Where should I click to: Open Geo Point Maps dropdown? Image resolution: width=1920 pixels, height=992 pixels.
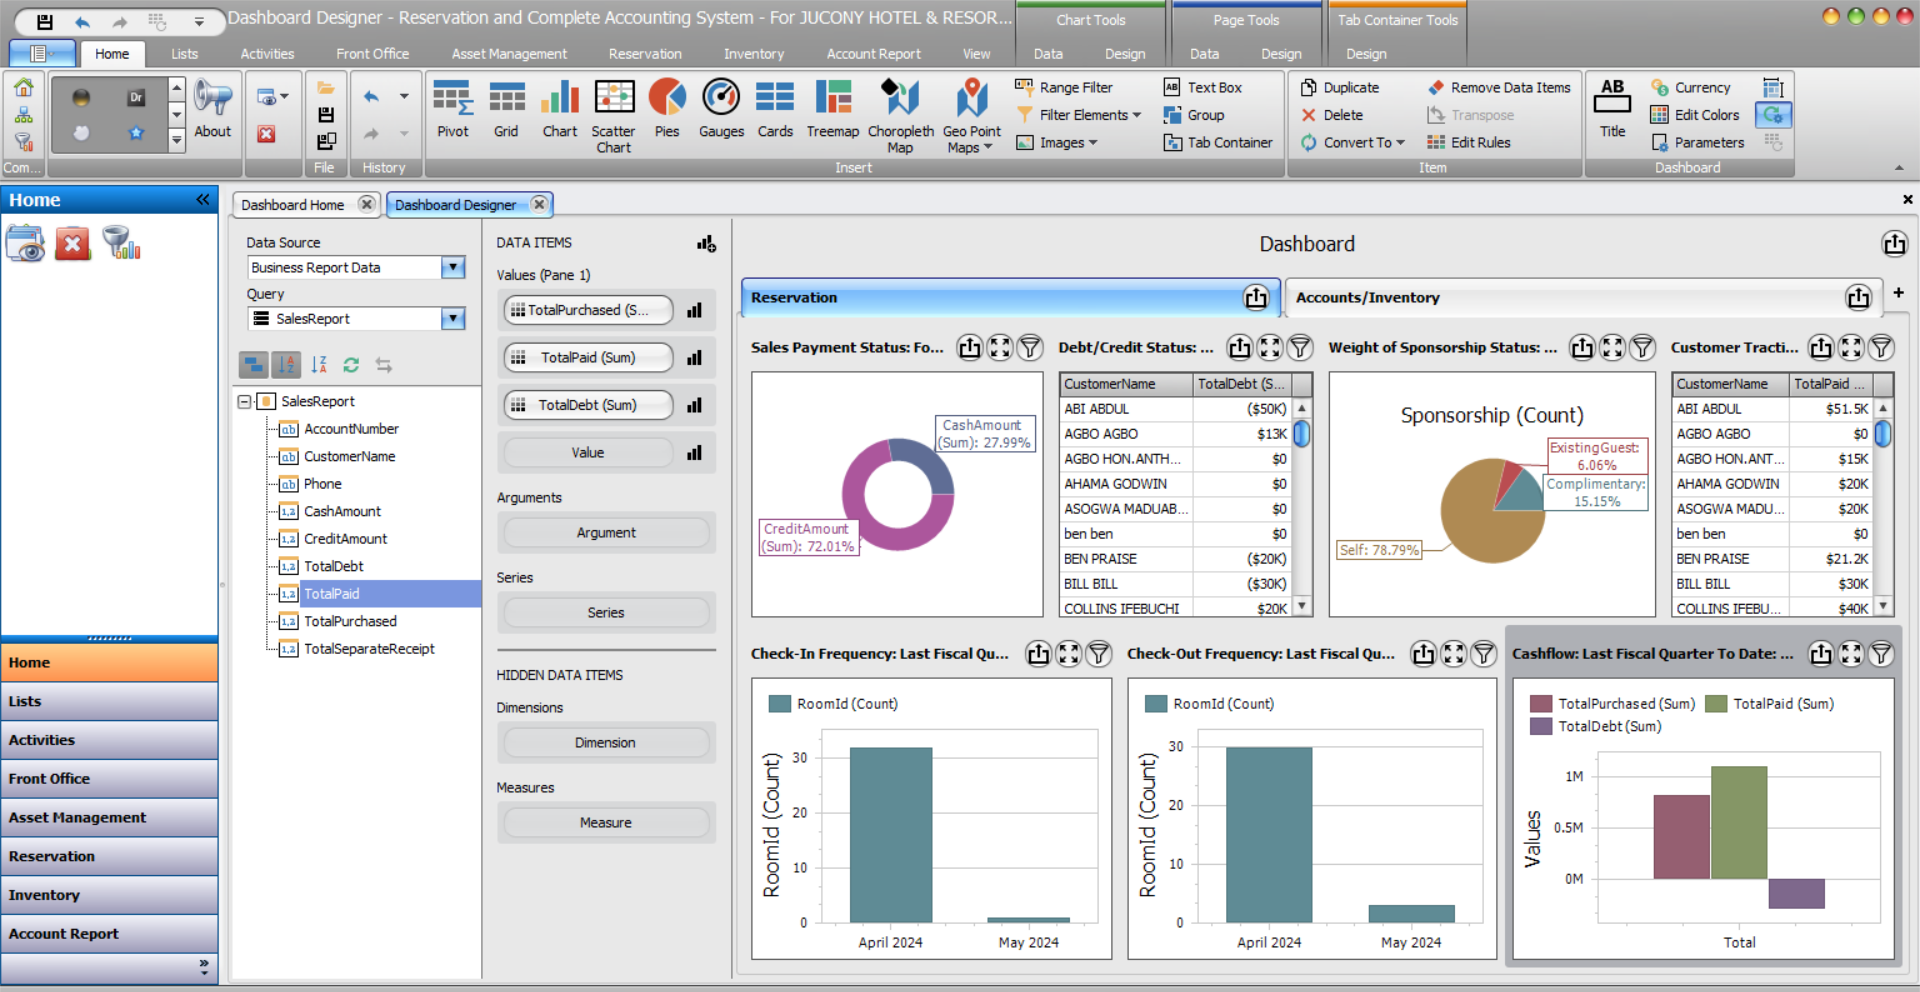click(971, 117)
